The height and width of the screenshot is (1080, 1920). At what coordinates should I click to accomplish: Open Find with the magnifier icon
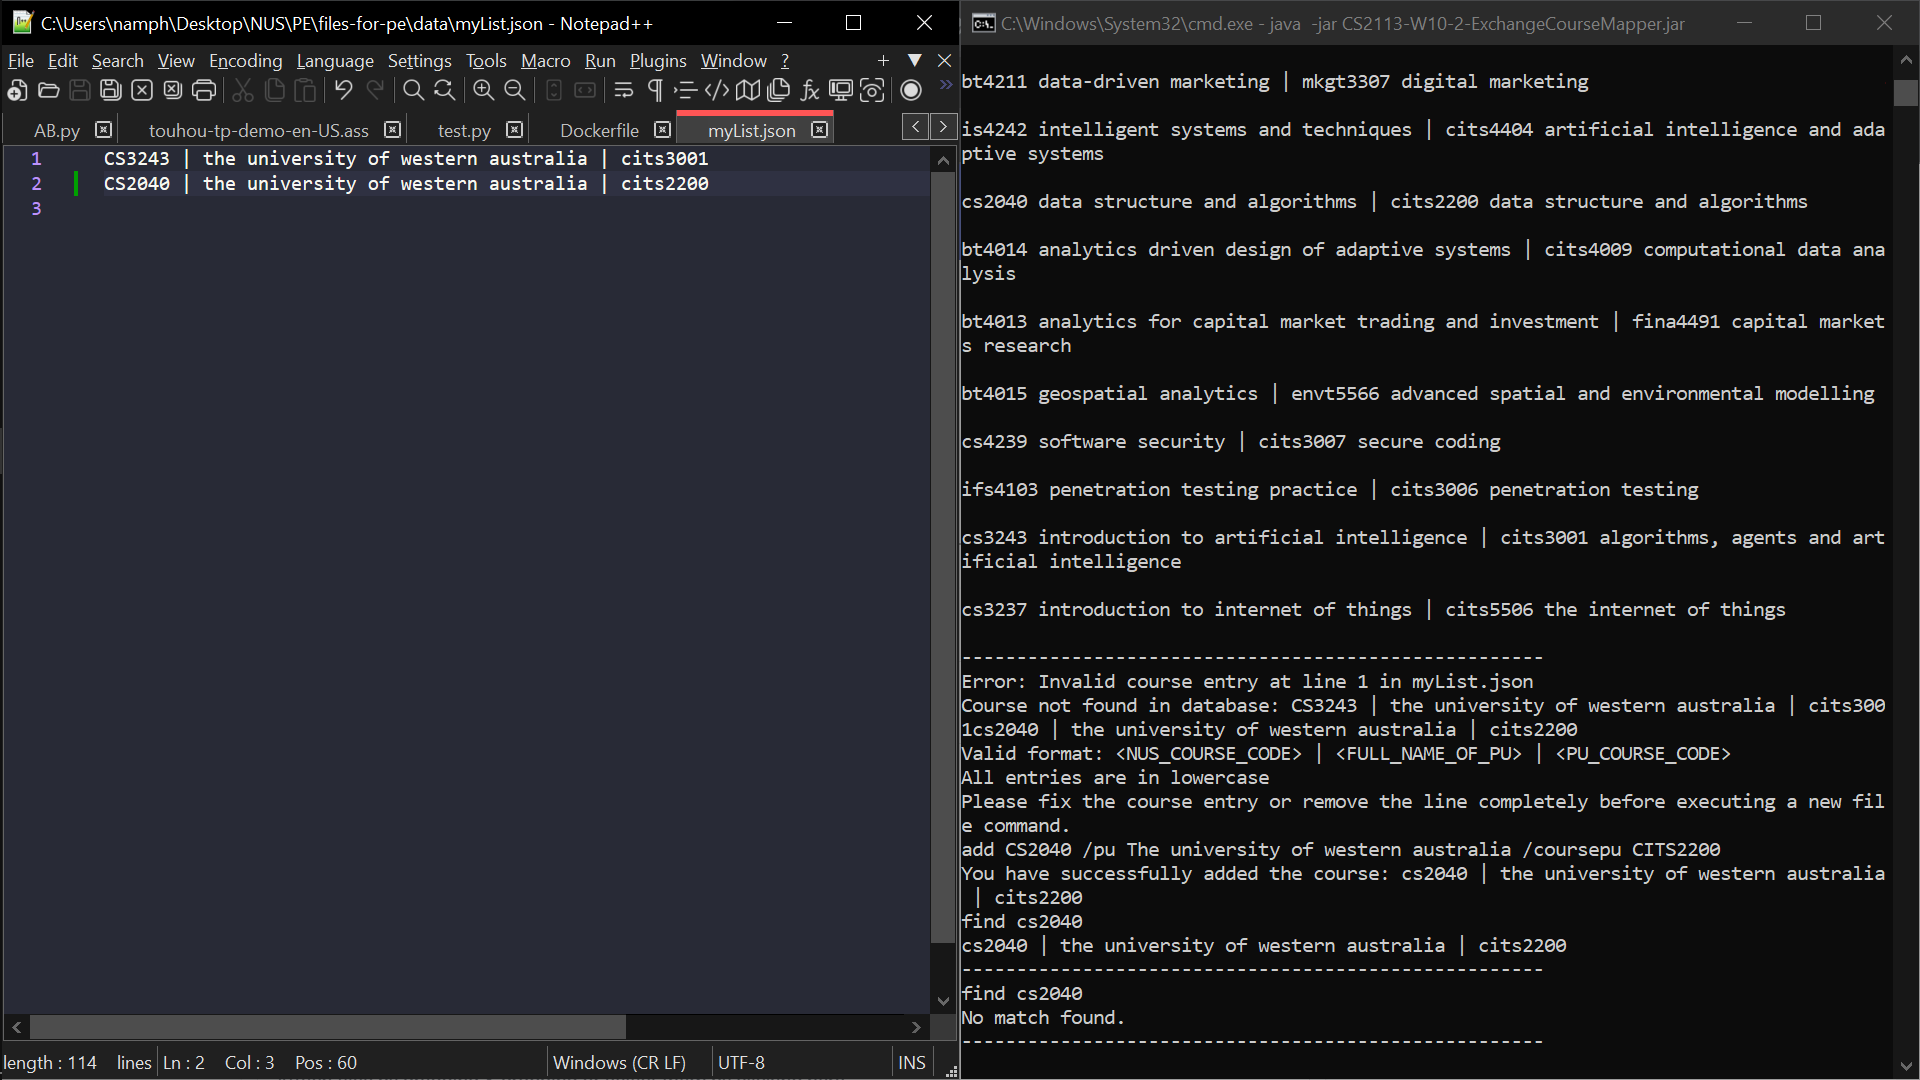[412, 91]
